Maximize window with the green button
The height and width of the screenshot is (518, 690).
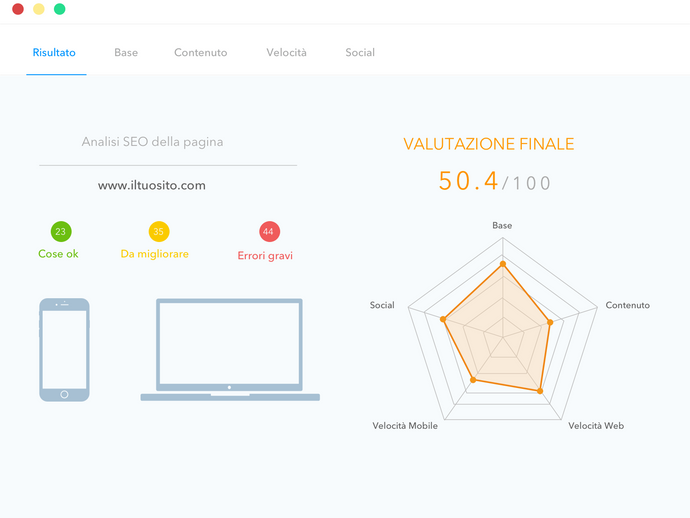click(x=59, y=9)
